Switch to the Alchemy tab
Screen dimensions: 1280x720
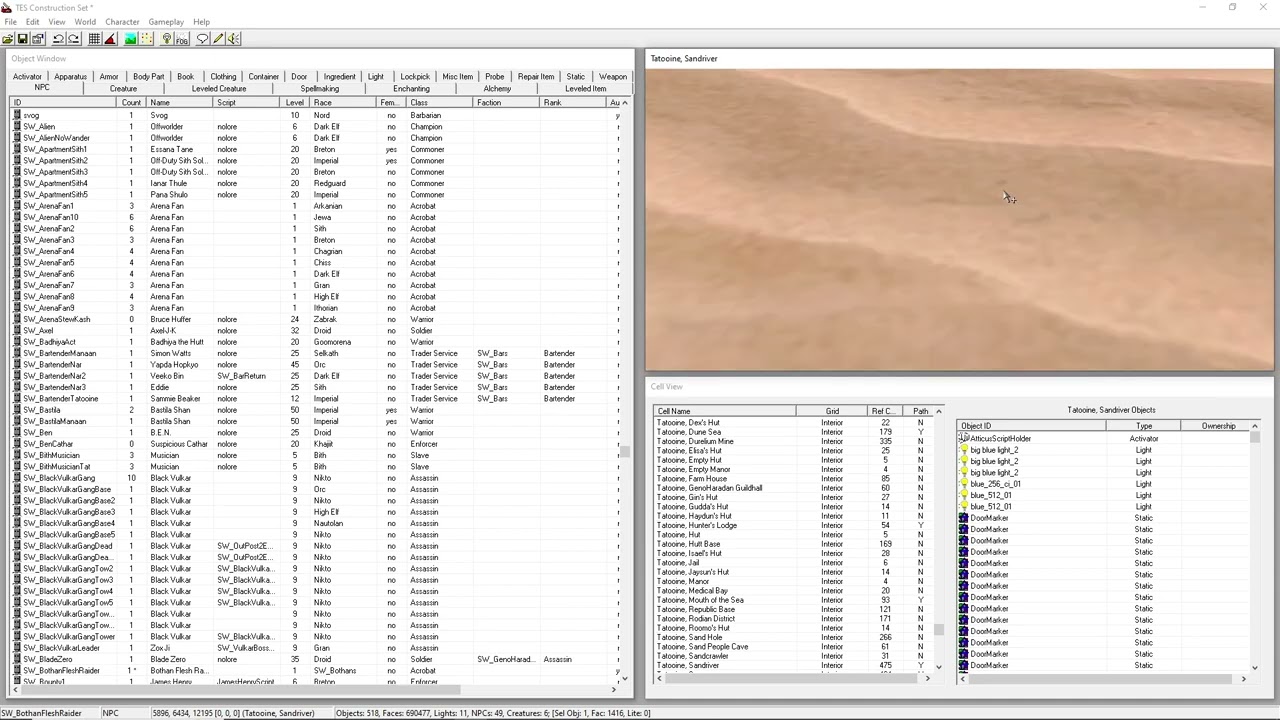(x=497, y=89)
